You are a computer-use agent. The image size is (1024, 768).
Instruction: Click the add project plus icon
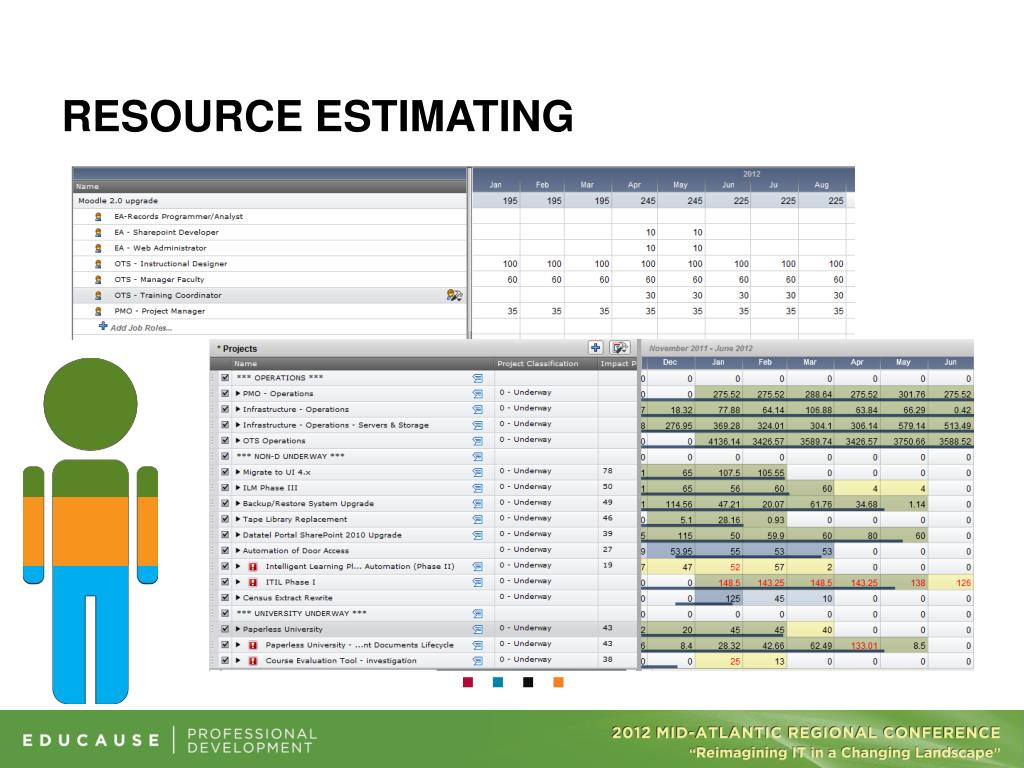[x=596, y=347]
